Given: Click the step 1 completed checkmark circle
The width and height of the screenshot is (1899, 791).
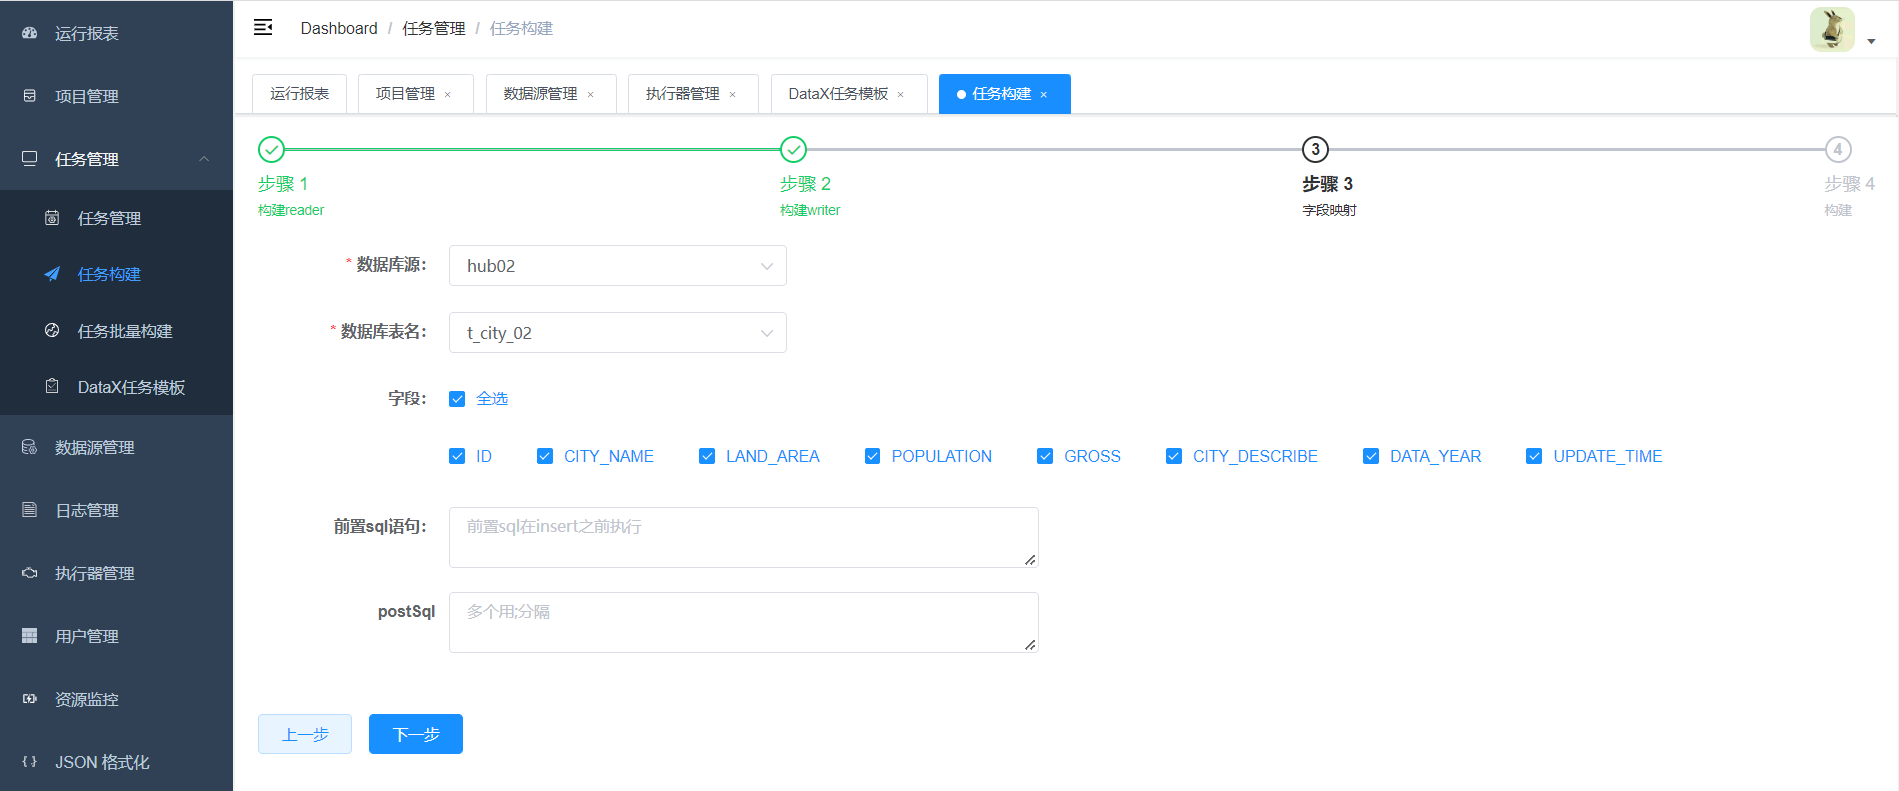Looking at the screenshot, I should [x=271, y=150].
